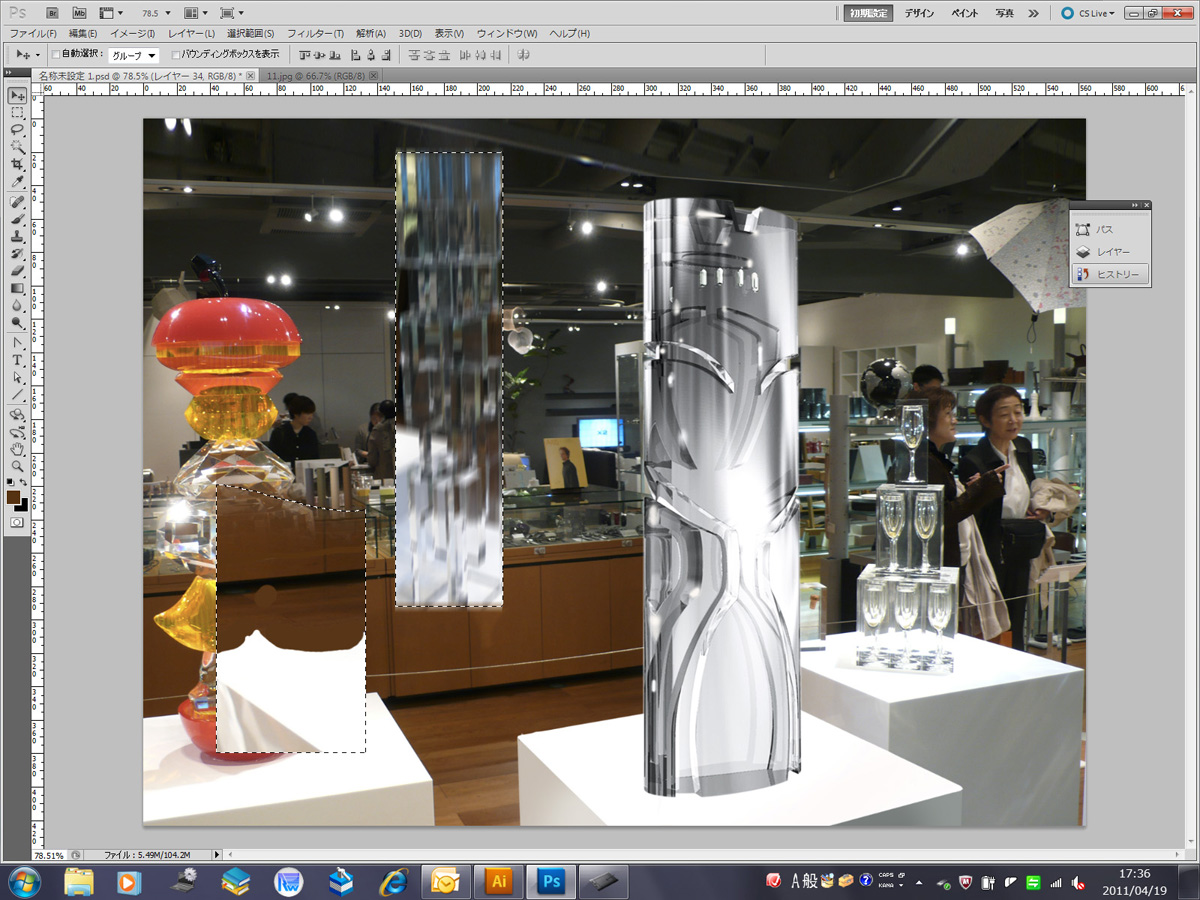Open the グループ auto-select dropdown
The image size is (1200, 900).
(133, 55)
